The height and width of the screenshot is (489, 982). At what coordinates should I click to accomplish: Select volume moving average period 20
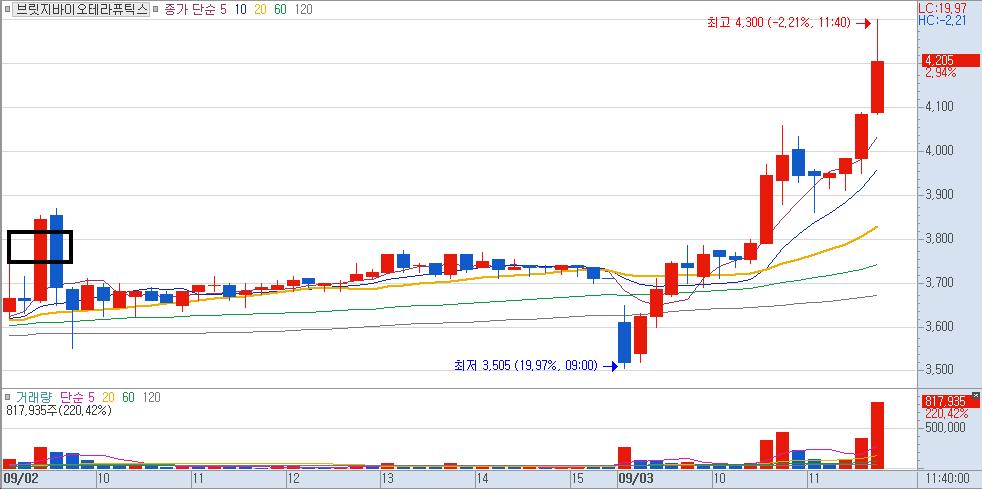[109, 398]
